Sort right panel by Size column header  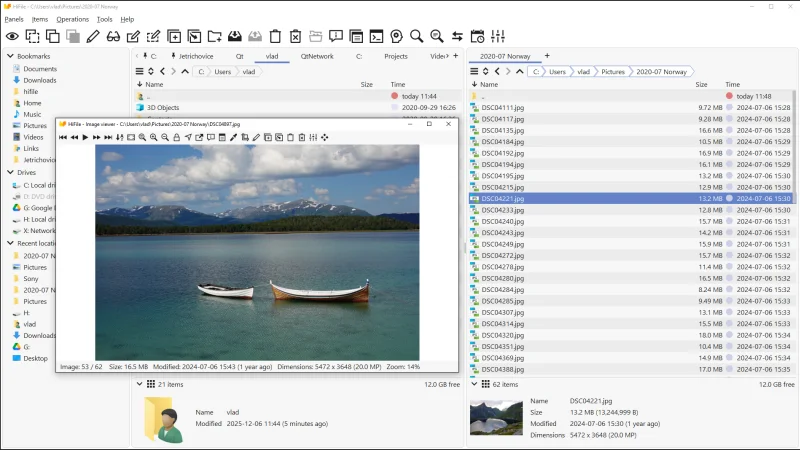pyautogui.click(x=702, y=85)
